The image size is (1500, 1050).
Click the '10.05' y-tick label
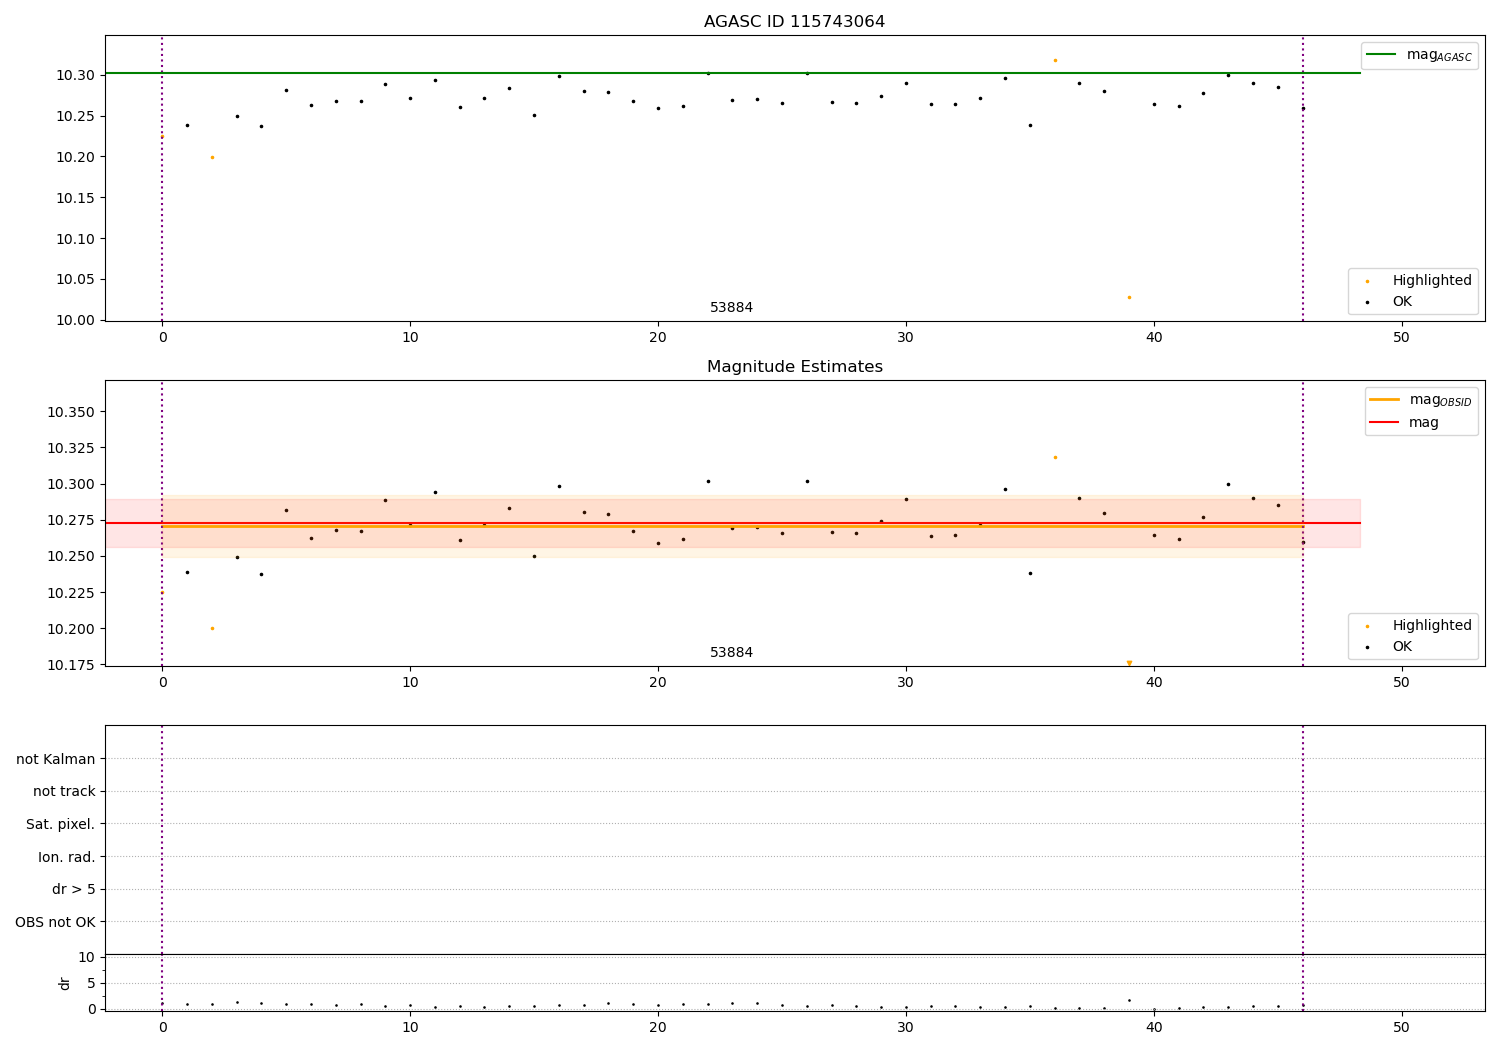coord(75,280)
